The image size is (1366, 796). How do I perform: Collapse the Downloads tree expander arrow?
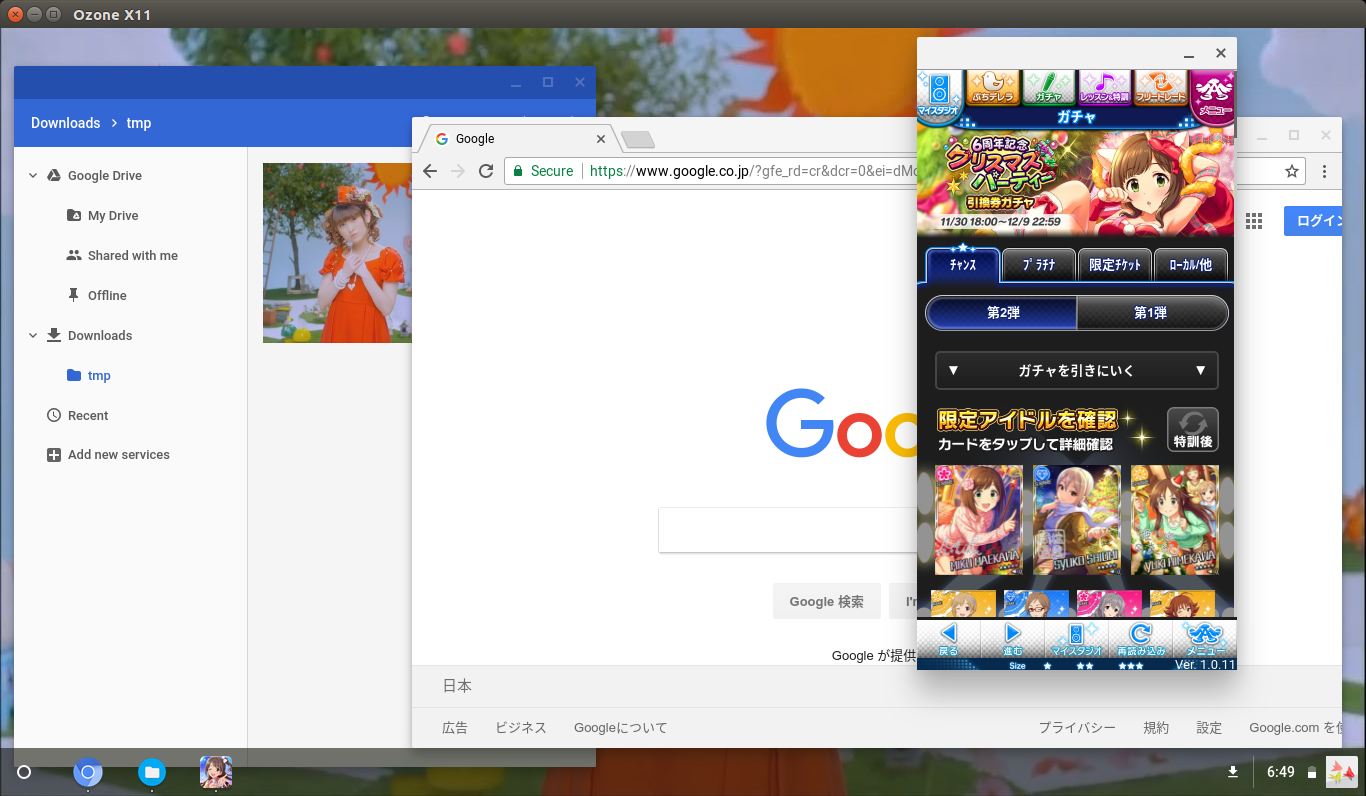(x=33, y=336)
